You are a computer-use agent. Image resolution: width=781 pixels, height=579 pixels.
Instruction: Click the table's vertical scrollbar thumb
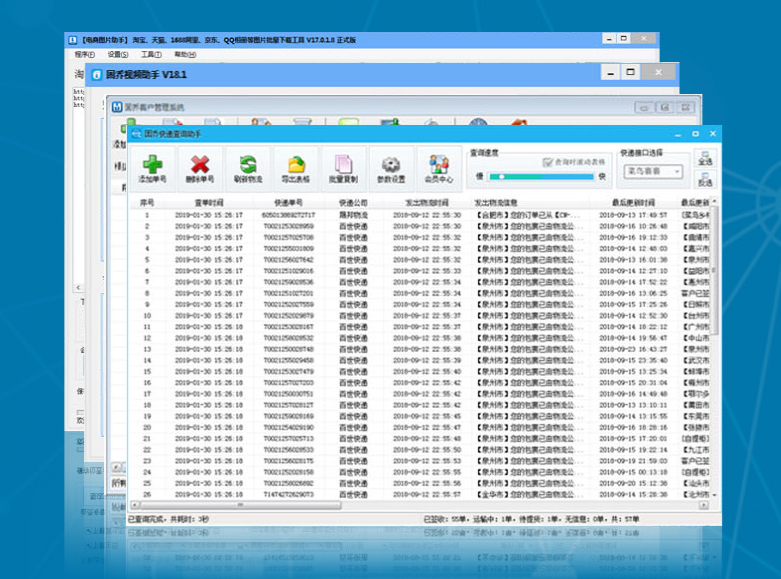(x=714, y=270)
